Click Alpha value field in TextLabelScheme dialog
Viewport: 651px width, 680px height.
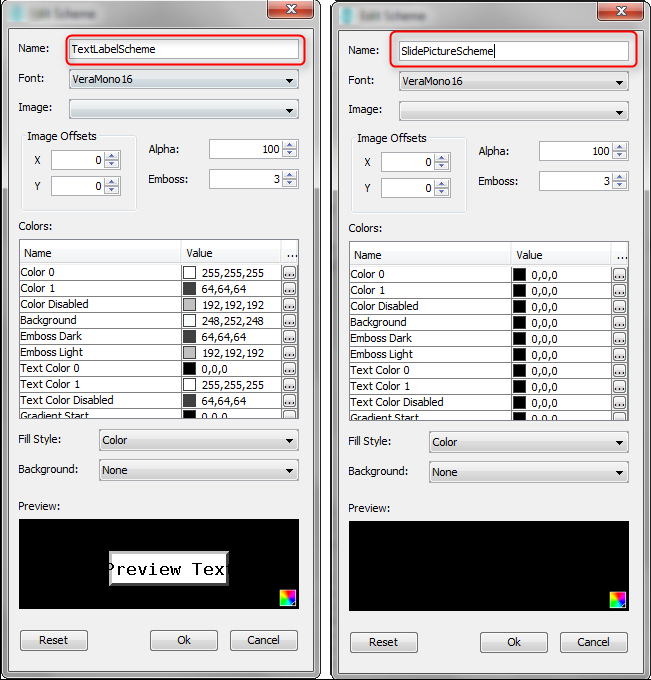[x=245, y=149]
